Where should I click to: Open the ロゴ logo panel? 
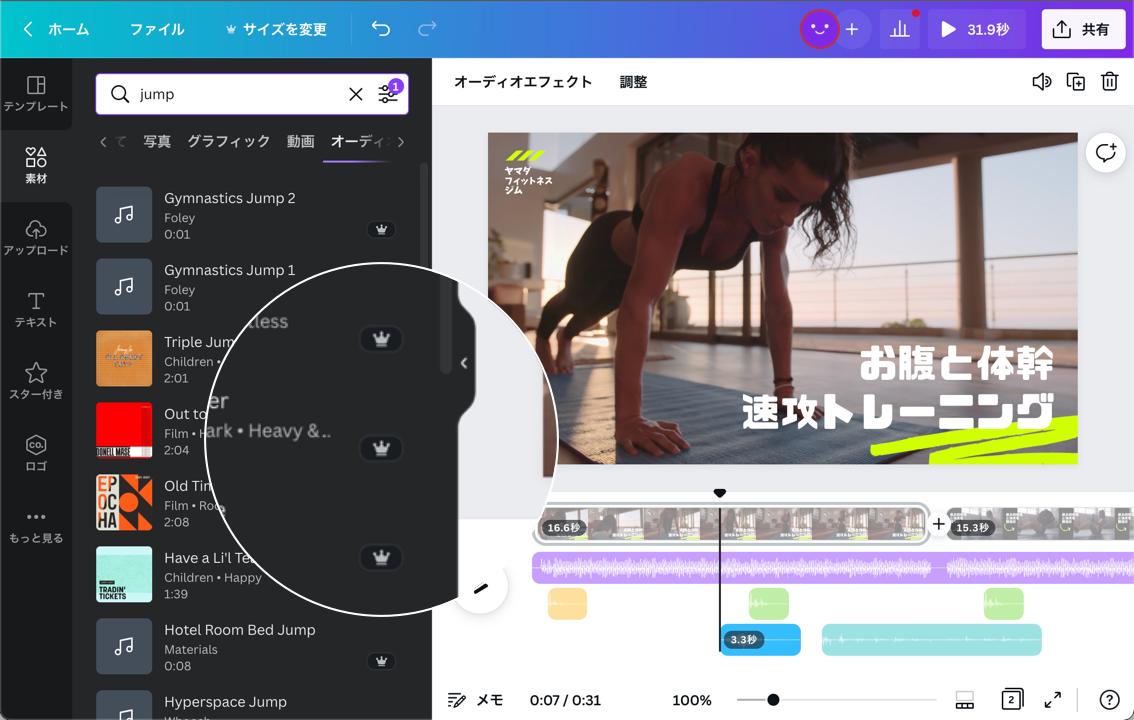pyautogui.click(x=35, y=453)
